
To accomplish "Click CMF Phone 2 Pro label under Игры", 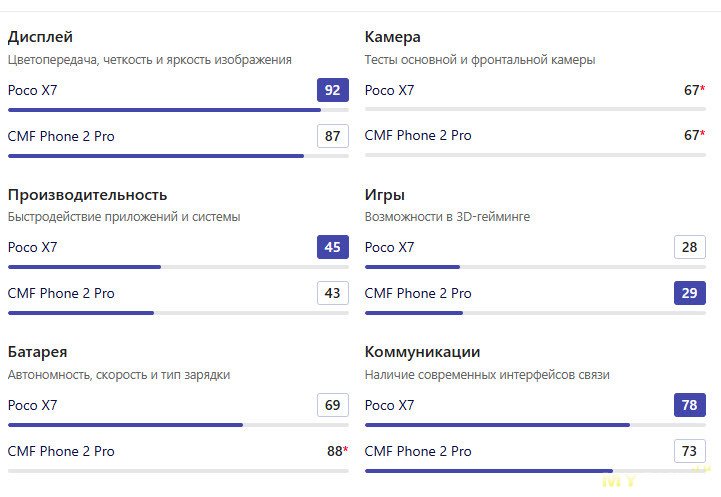I will point(418,293).
